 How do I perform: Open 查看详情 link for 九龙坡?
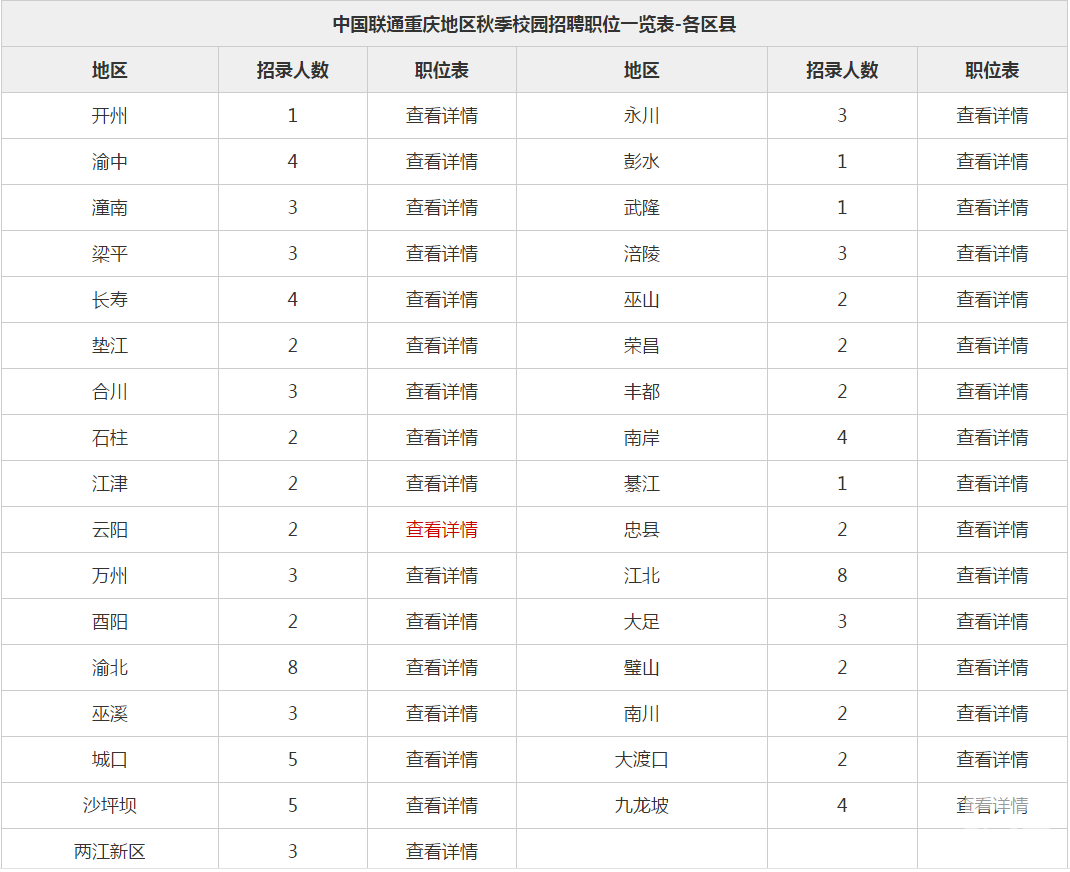tap(992, 806)
